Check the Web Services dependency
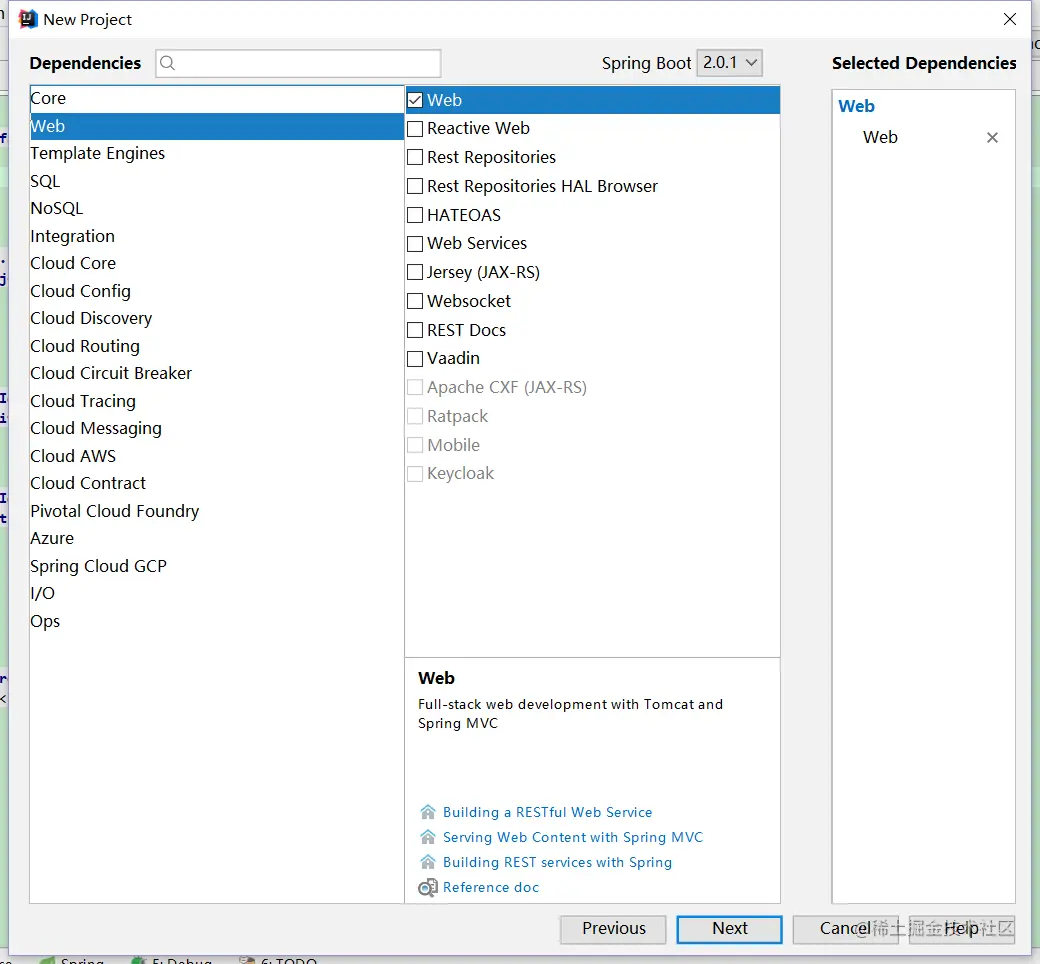The width and height of the screenshot is (1040, 964). click(415, 243)
